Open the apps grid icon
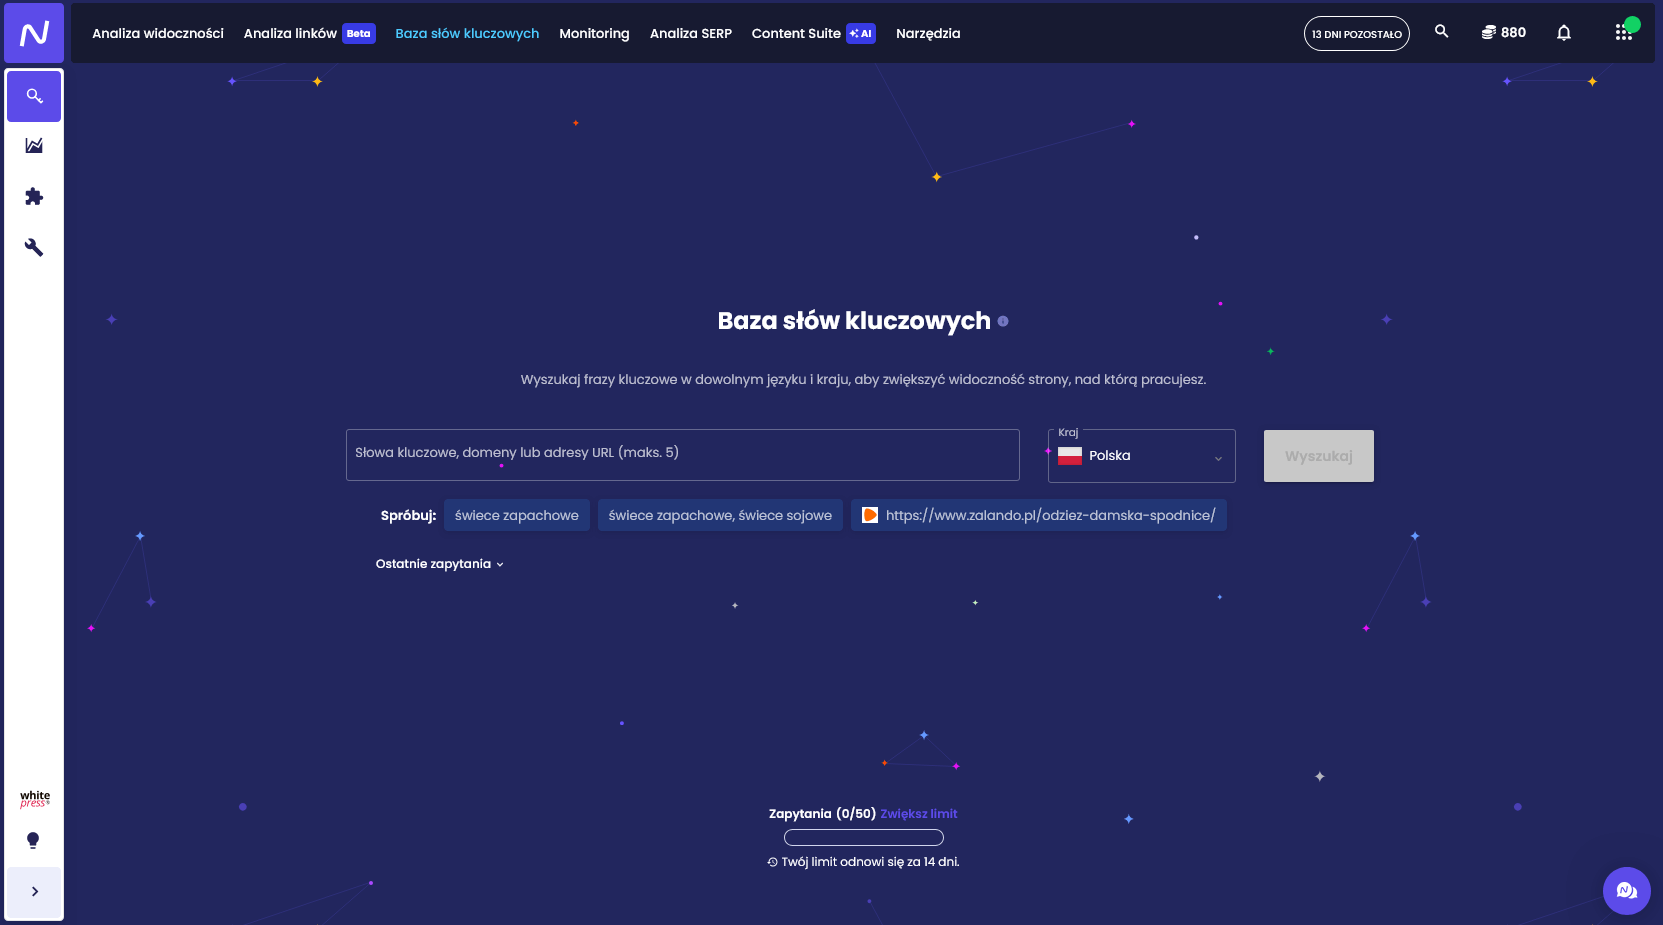 click(1623, 33)
